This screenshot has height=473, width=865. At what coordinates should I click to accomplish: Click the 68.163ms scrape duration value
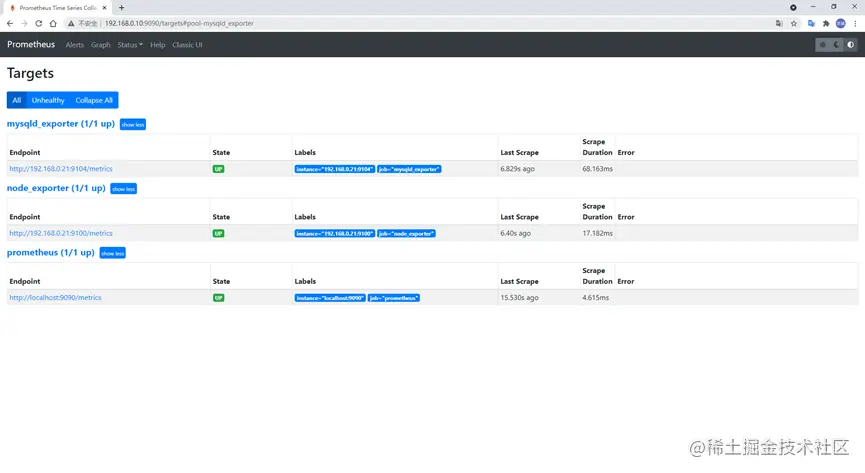point(597,169)
